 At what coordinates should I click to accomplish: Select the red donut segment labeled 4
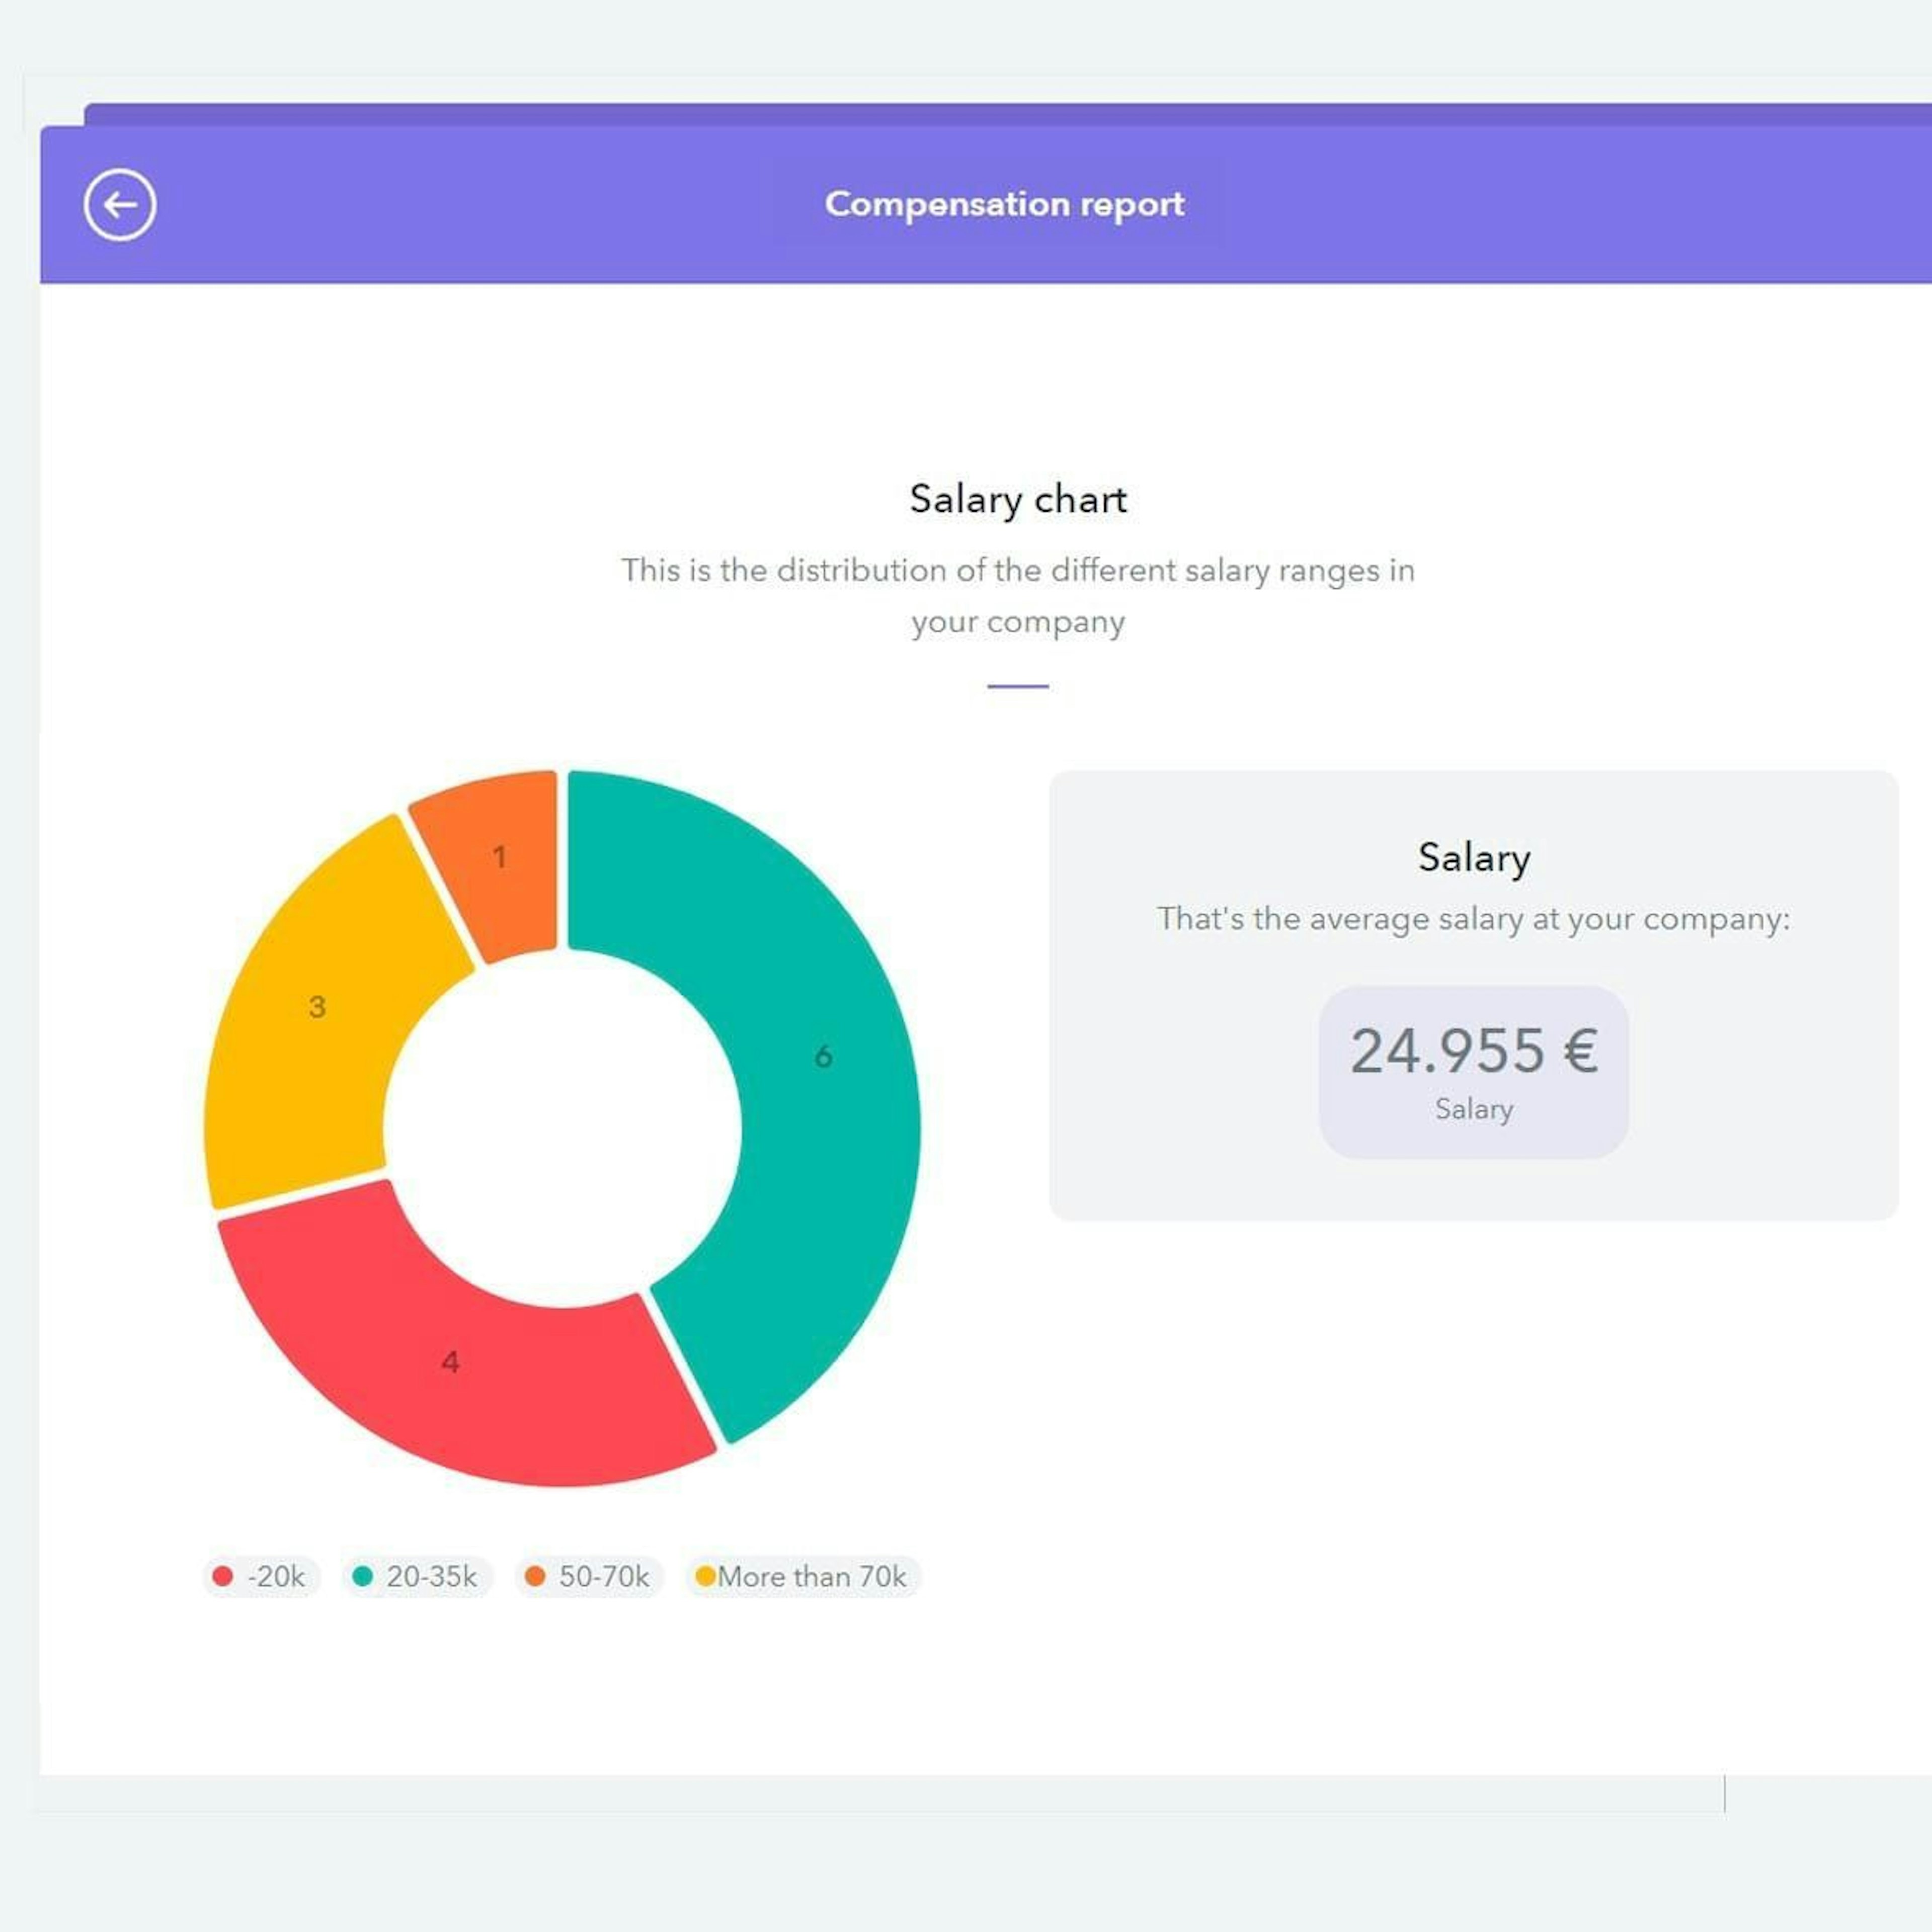[450, 1361]
